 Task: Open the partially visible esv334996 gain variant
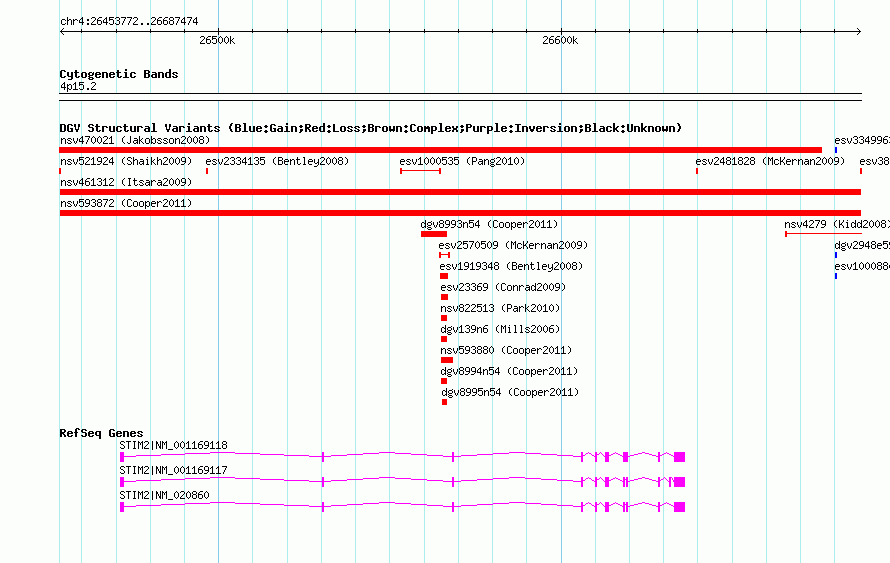point(862,140)
